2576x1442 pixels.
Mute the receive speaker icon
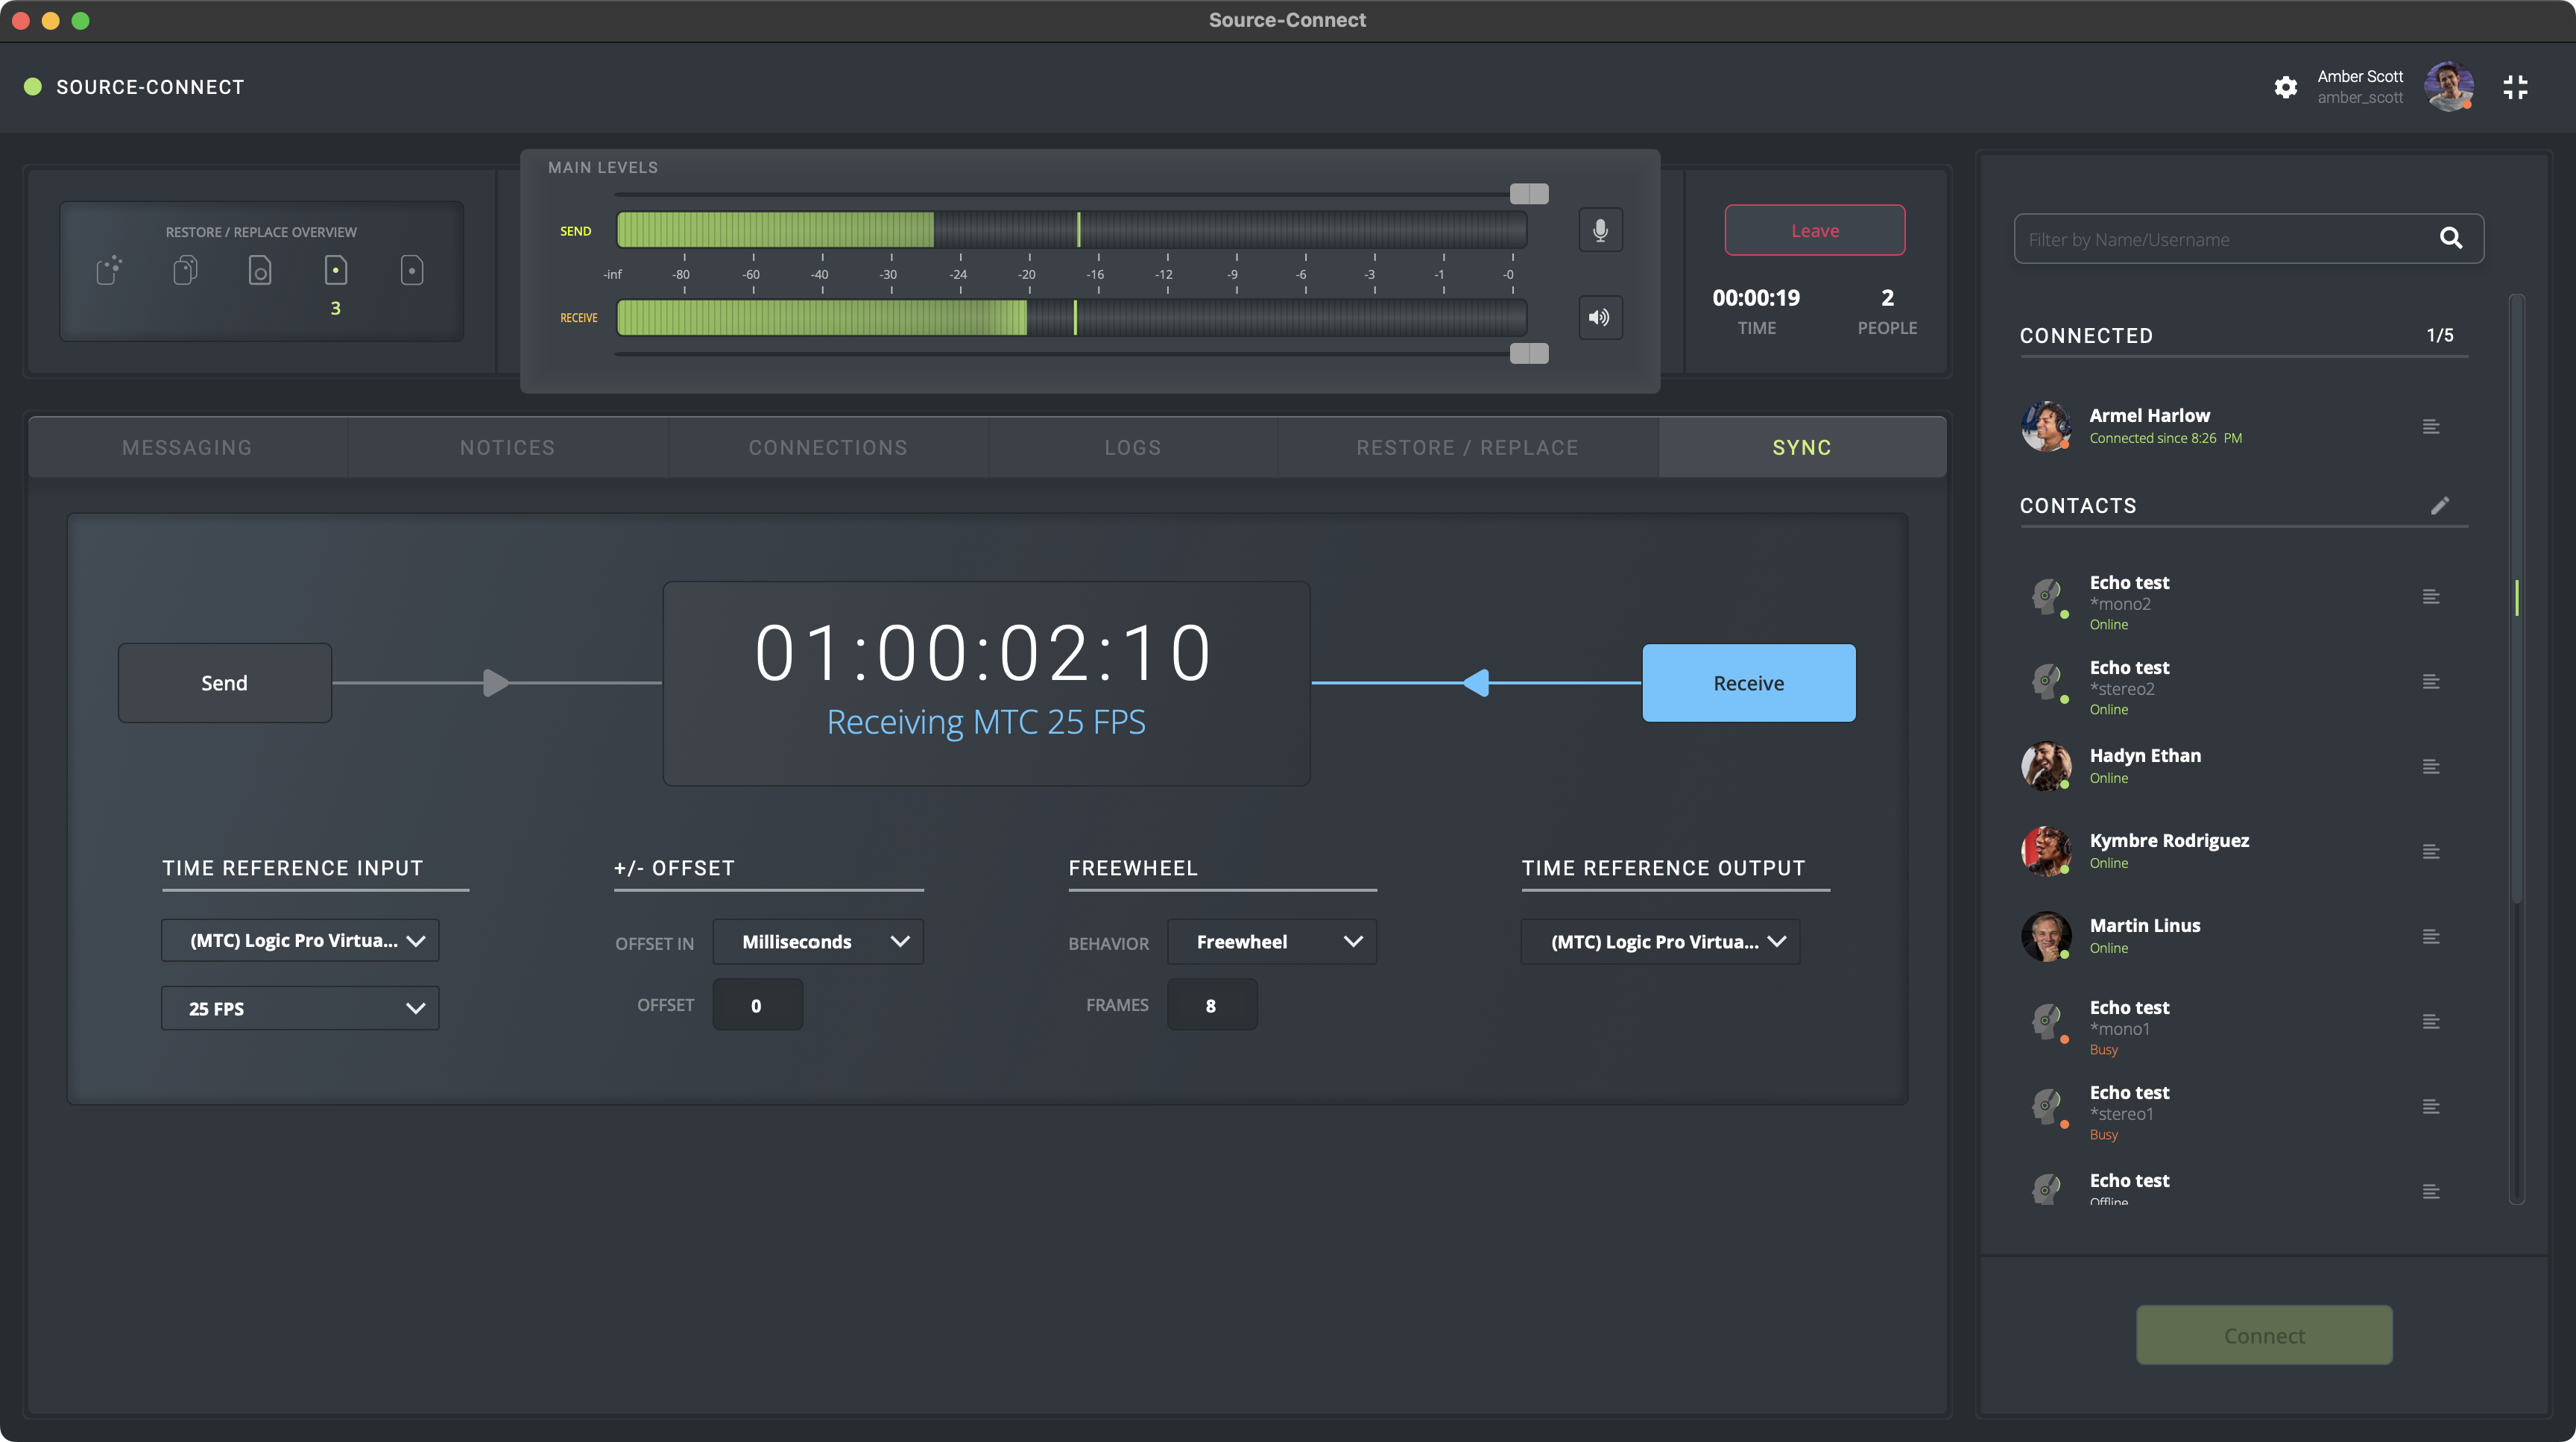[x=1600, y=318]
